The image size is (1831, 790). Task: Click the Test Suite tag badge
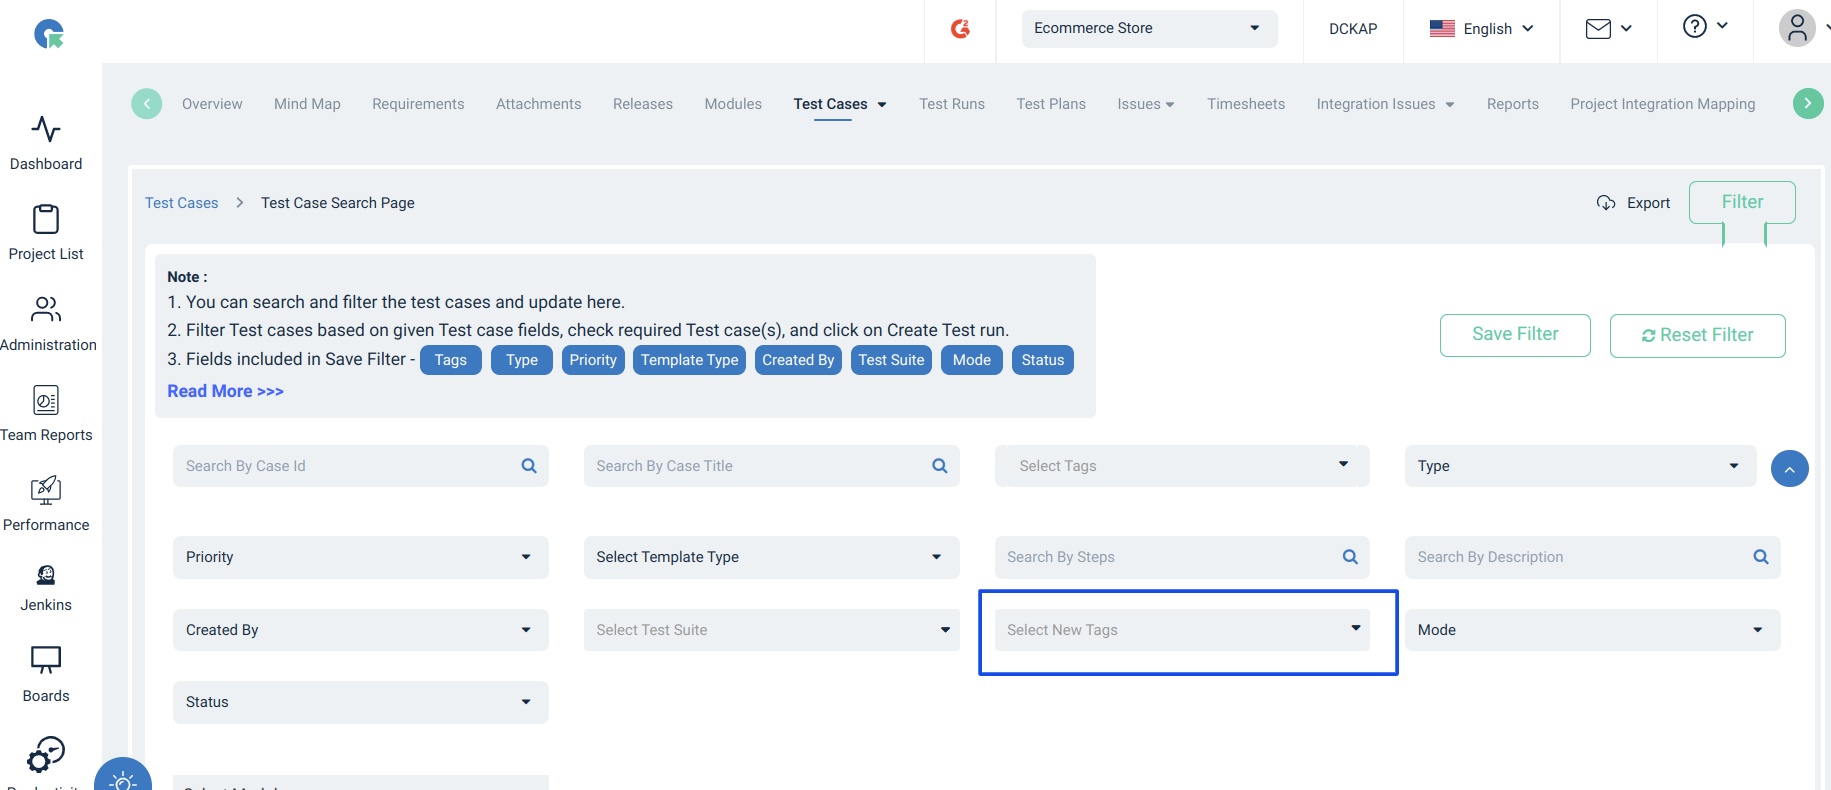[x=891, y=360]
